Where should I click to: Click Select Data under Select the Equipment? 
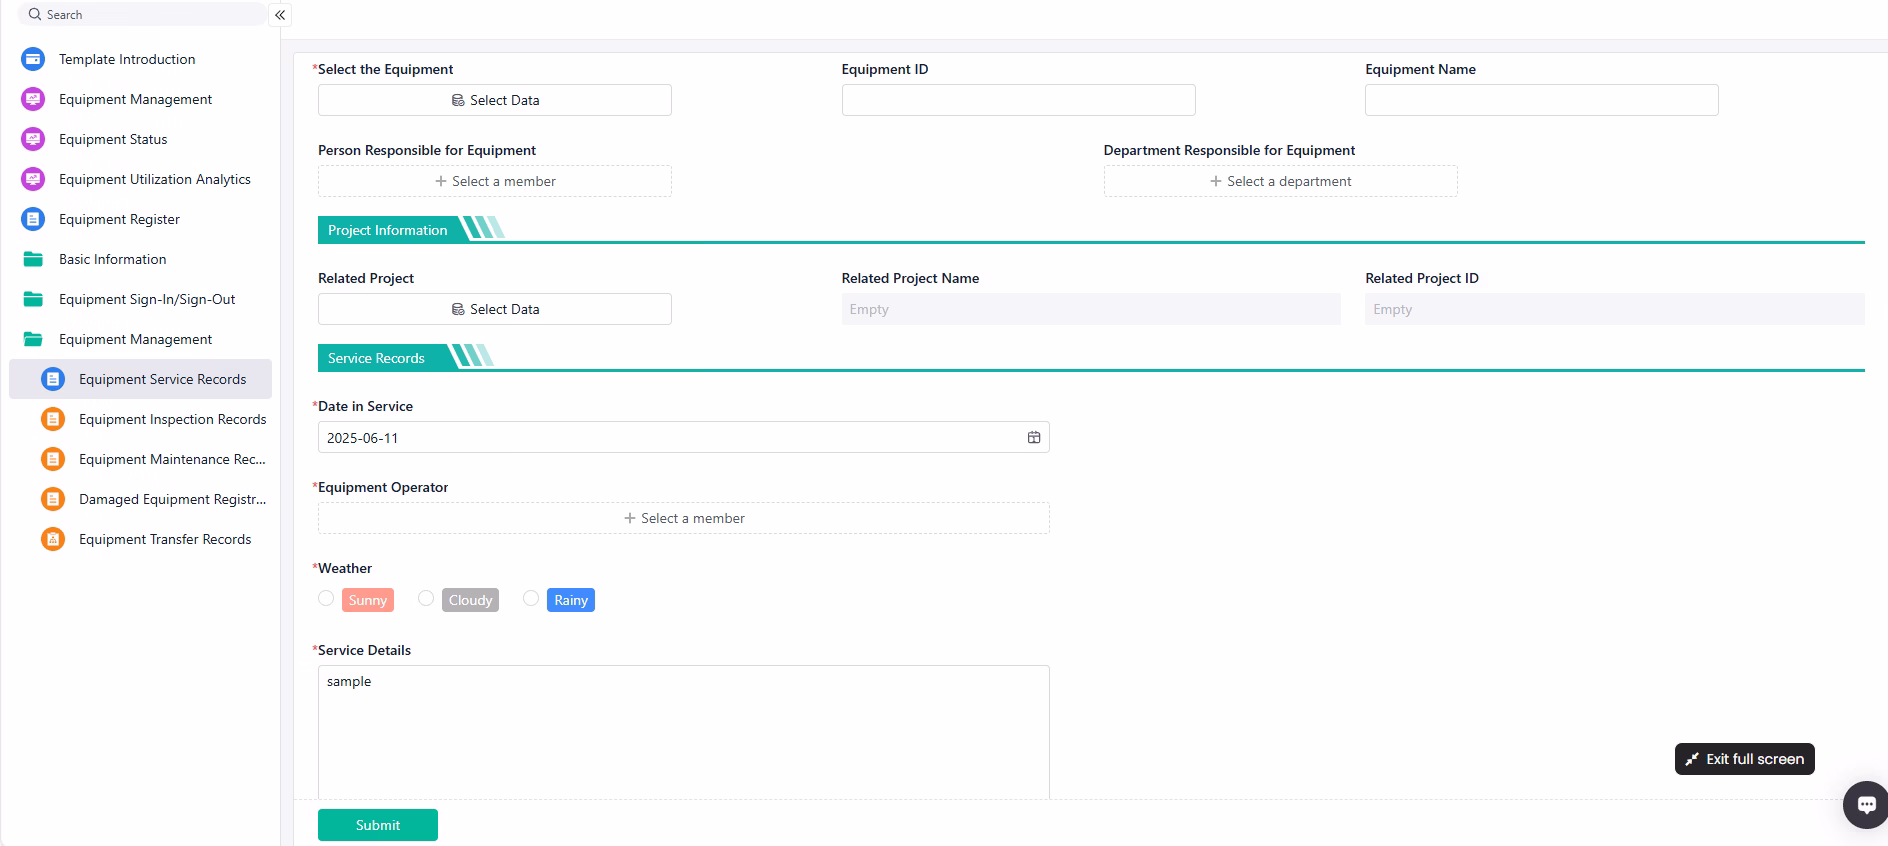(x=495, y=100)
